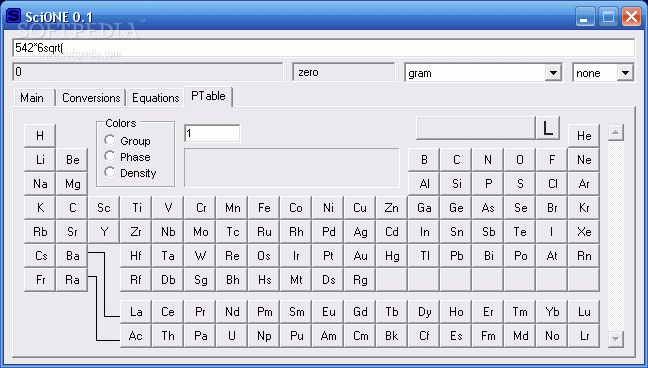Click the Pu element button
The width and height of the screenshot is (648, 368).
point(296,336)
